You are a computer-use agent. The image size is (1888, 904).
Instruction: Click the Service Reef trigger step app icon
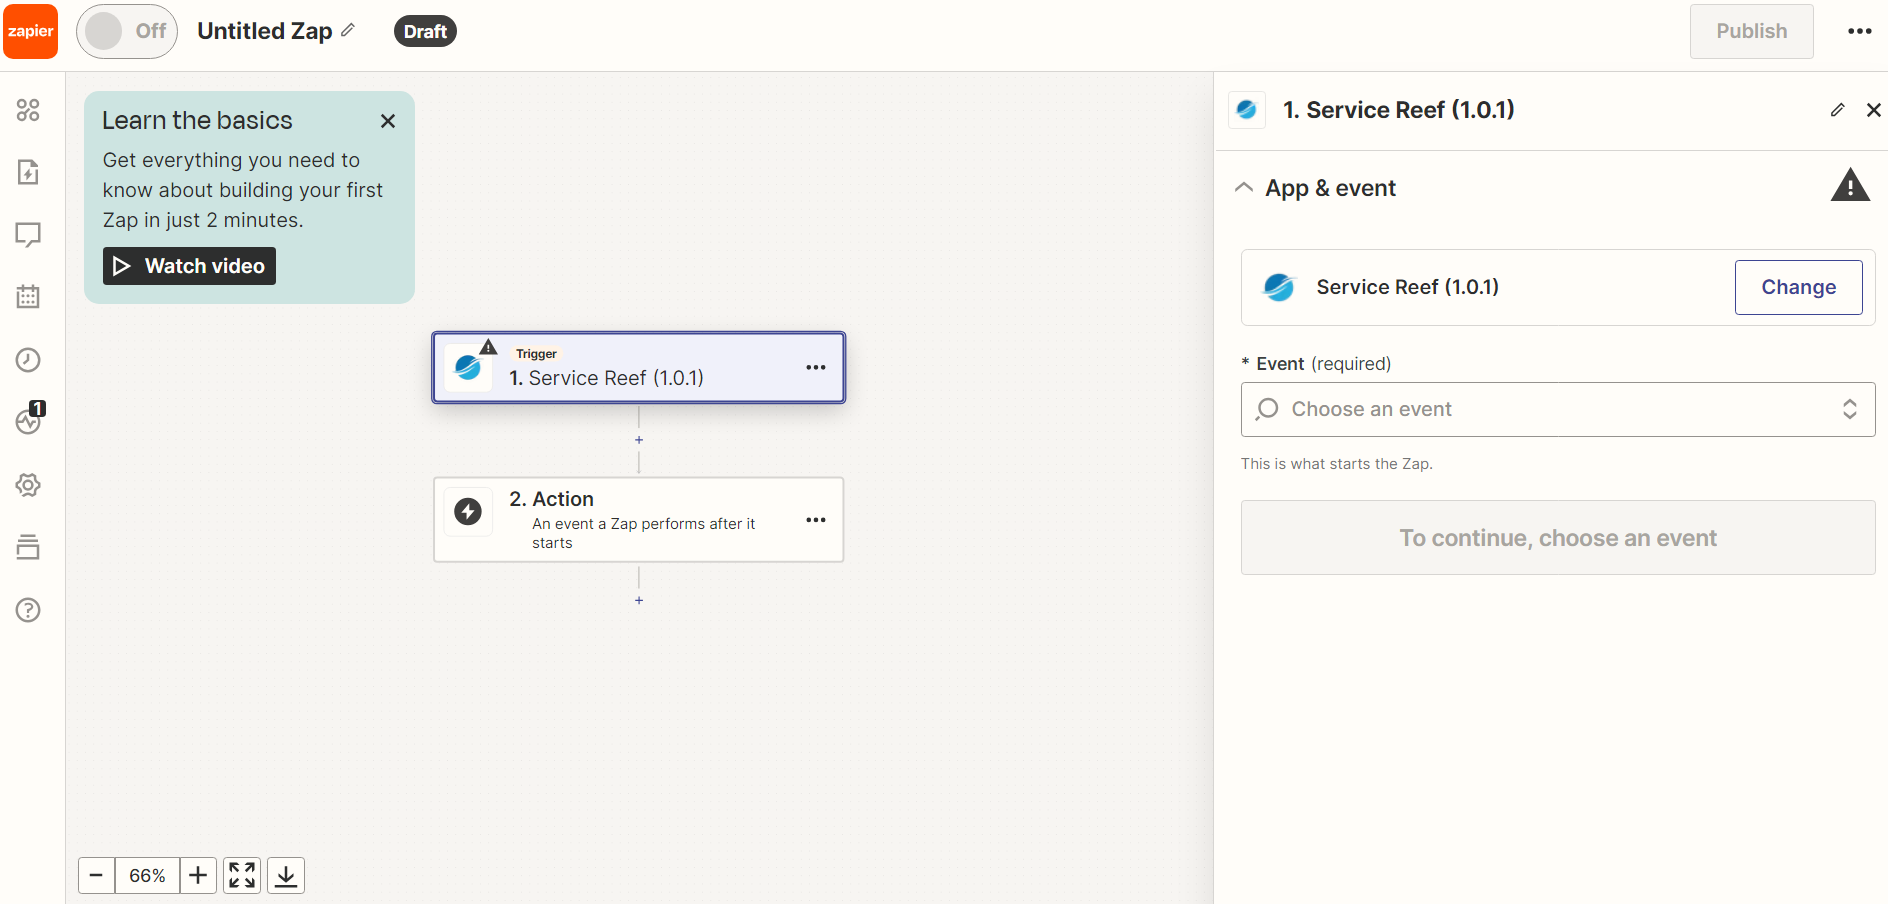point(468,368)
